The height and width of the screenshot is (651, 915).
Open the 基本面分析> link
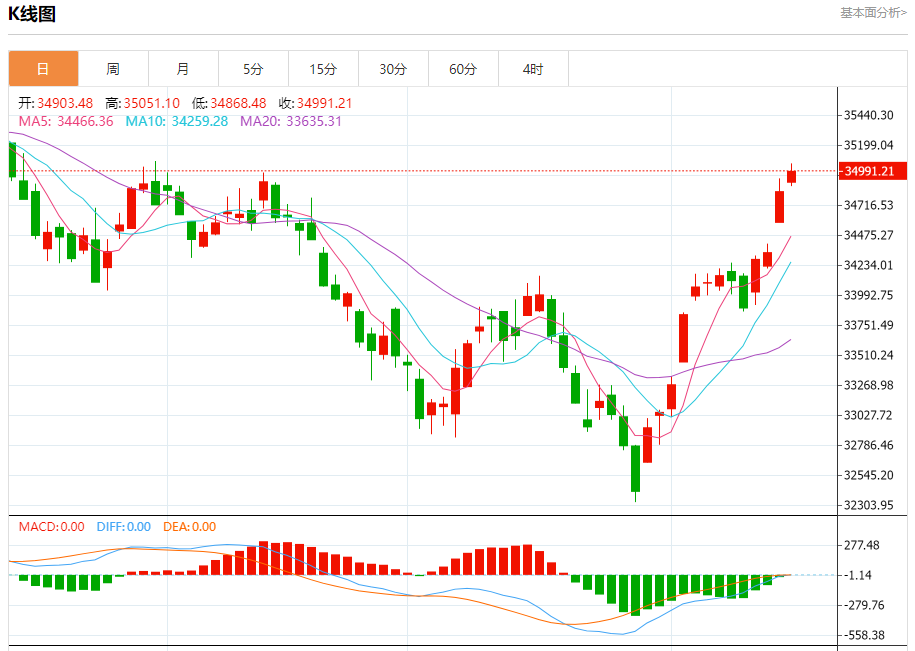[x=874, y=13]
